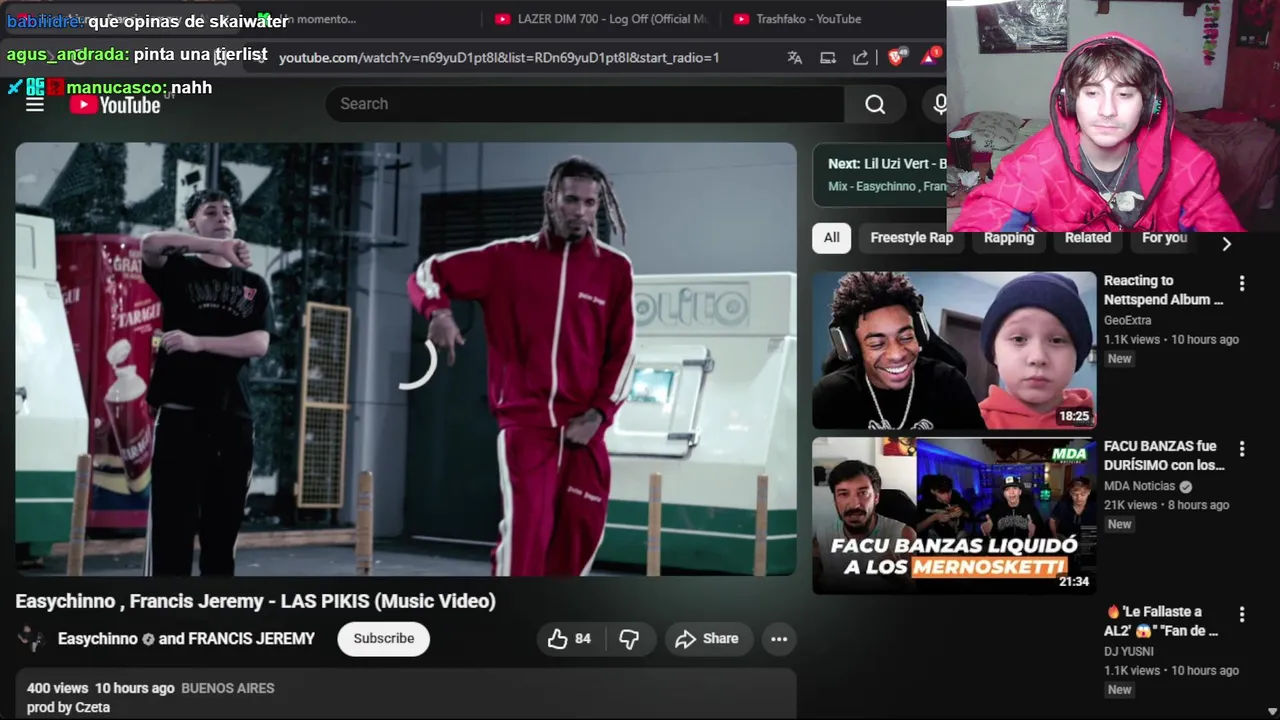Open the Next: Lil Uzi Vert mix panel
Image resolution: width=1280 pixels, height=720 pixels.
tap(880, 175)
